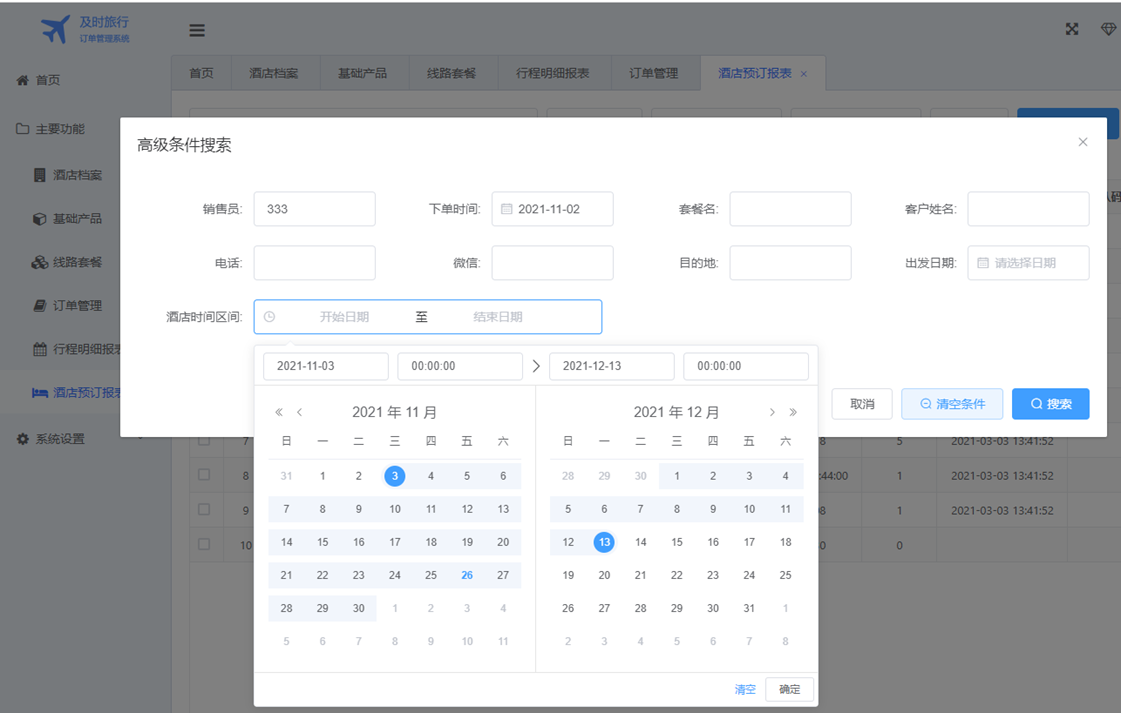The width and height of the screenshot is (1121, 713).
Task: Edit the end date field 2021-12-13
Action: point(612,366)
